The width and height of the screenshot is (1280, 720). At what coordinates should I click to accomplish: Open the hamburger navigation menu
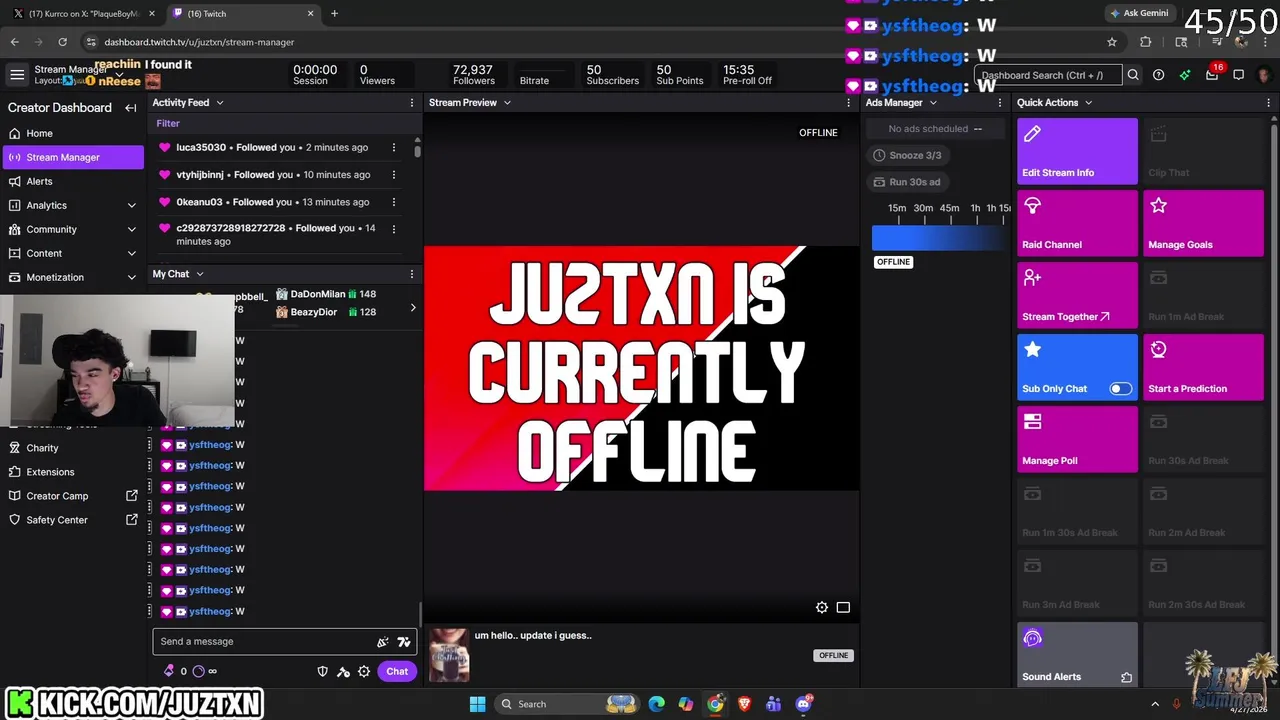coord(17,75)
